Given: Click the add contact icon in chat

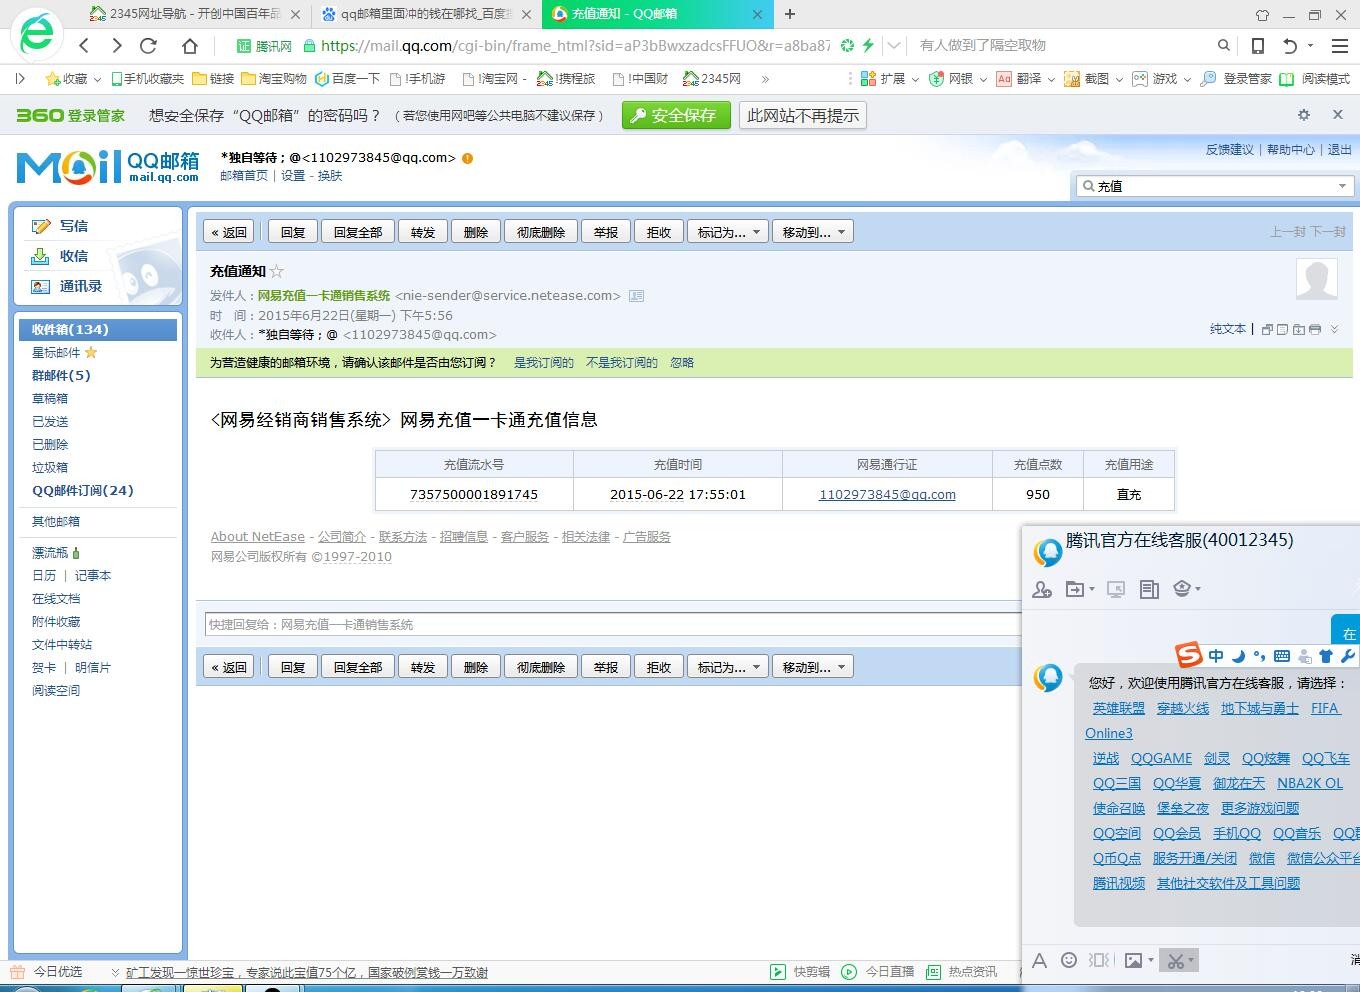Looking at the screenshot, I should [x=1041, y=589].
